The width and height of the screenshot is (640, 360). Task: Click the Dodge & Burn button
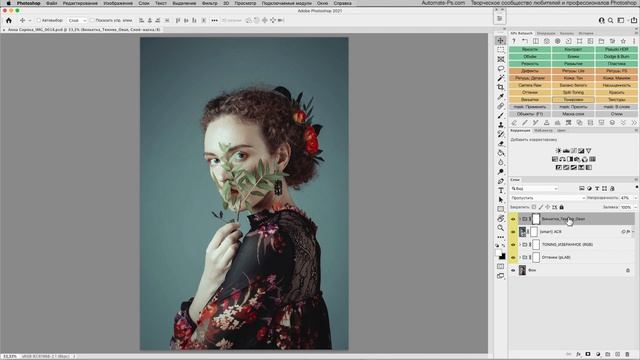coord(616,56)
